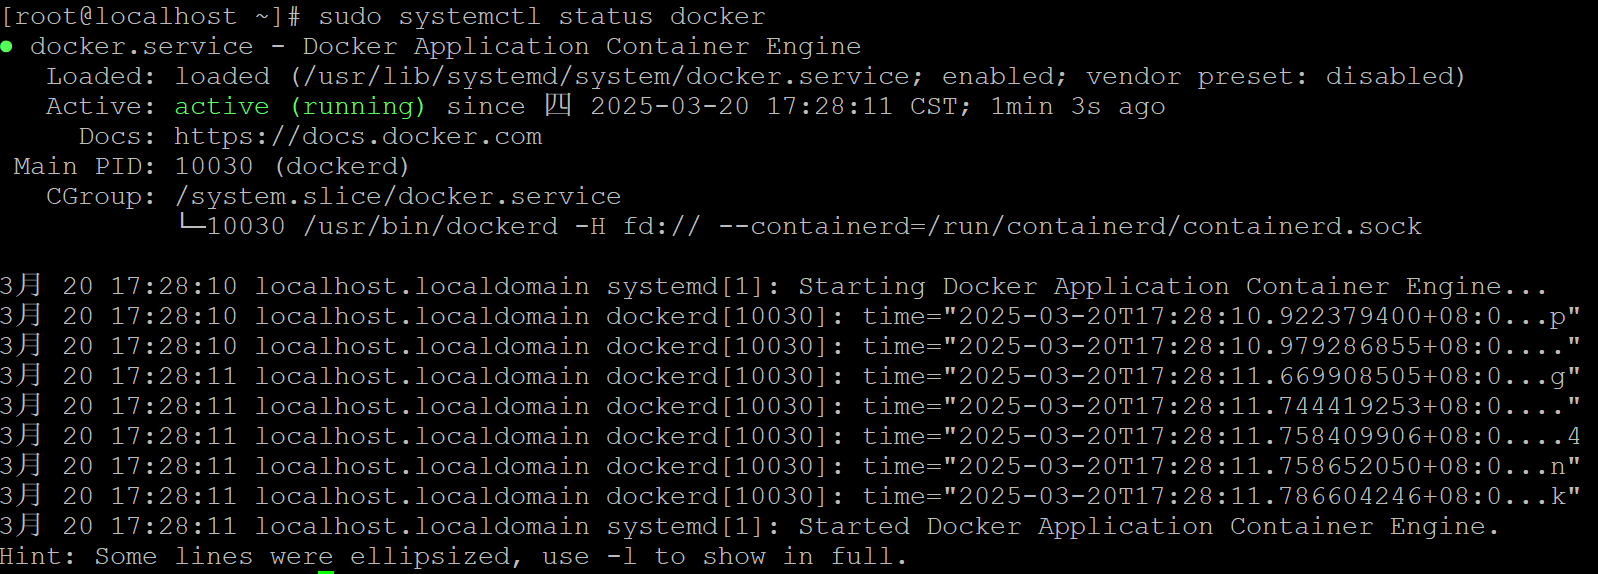
Task: Click the green status dot beside docker.service
Action: tap(7, 47)
